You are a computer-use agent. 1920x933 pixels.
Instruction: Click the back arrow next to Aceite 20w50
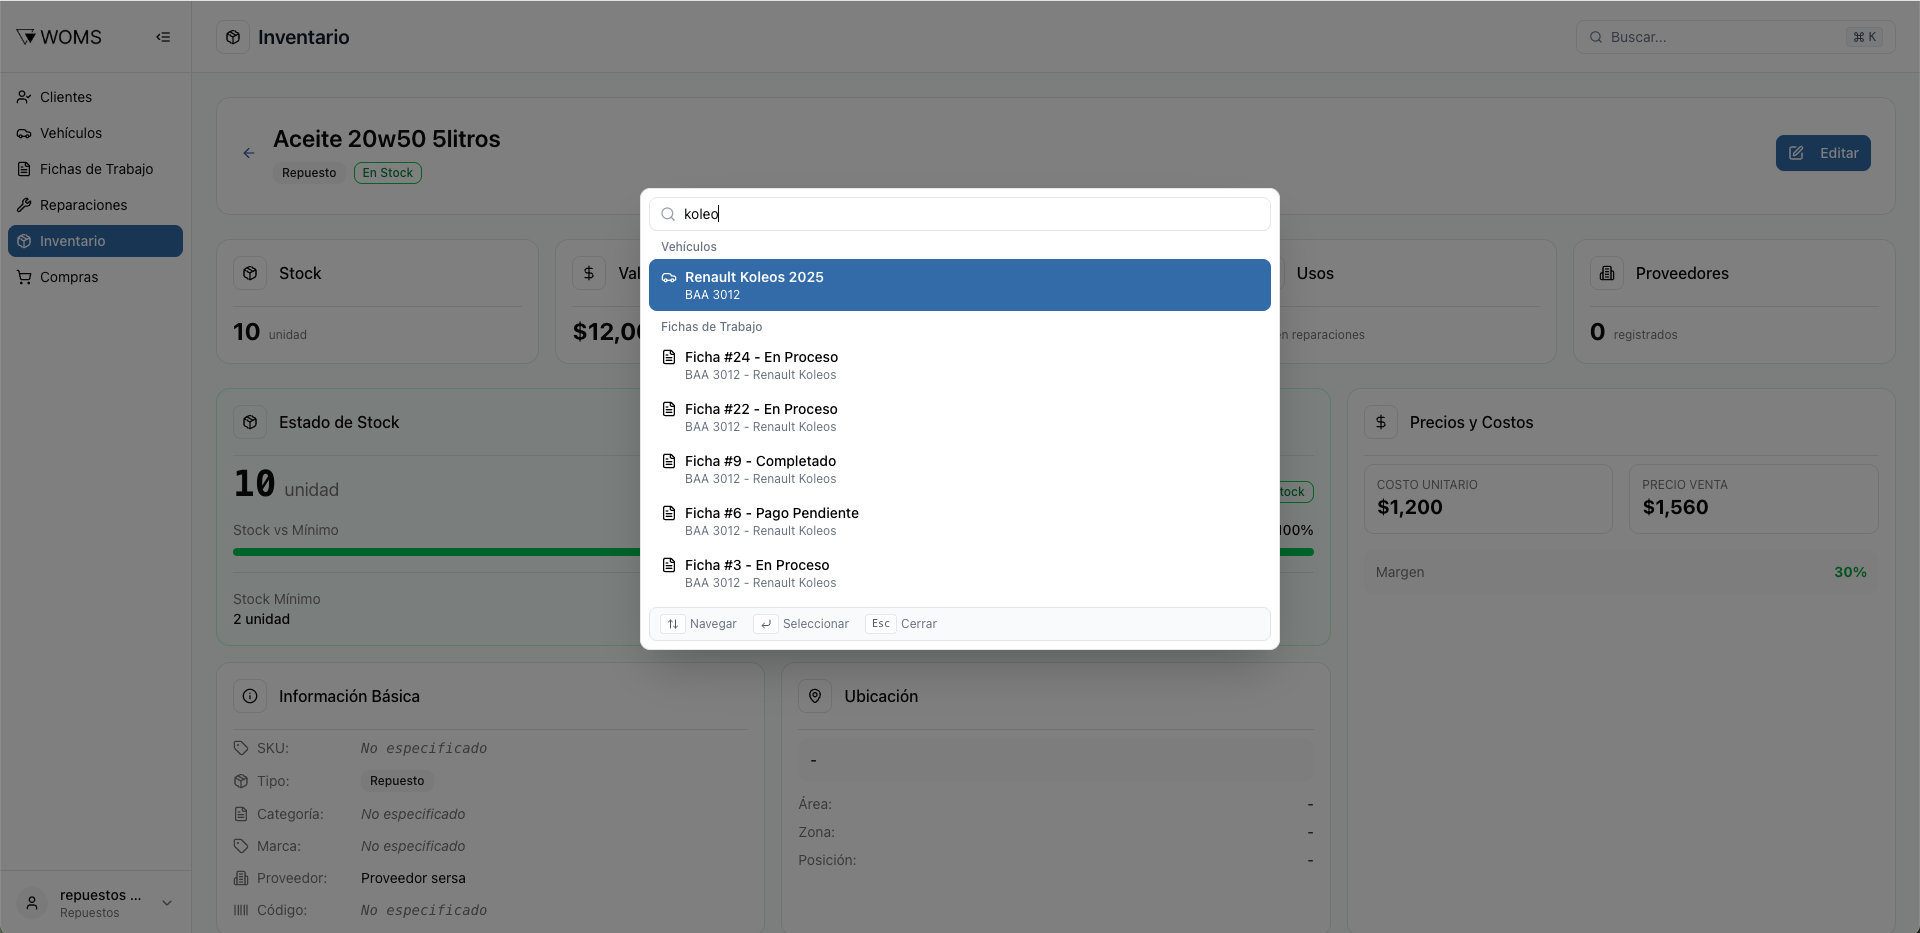click(x=248, y=153)
